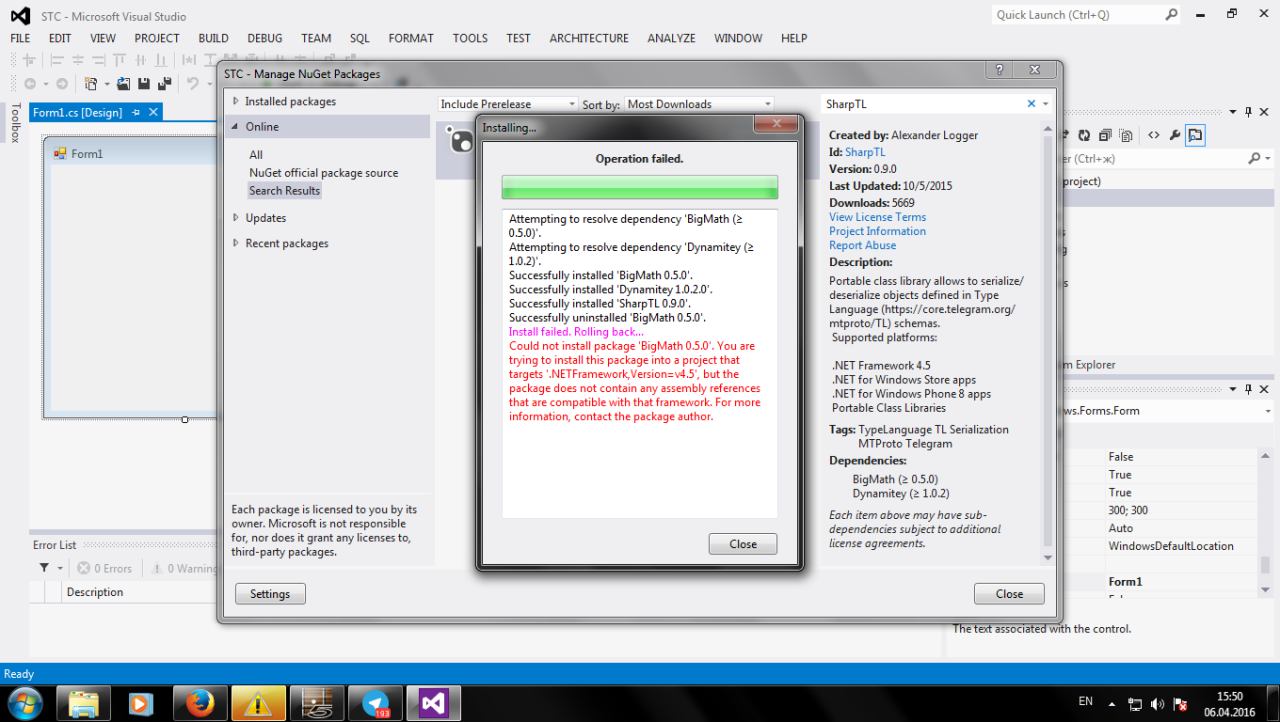Click the NuGet dialog help question-mark button
The width and height of the screenshot is (1280, 722).
998,70
